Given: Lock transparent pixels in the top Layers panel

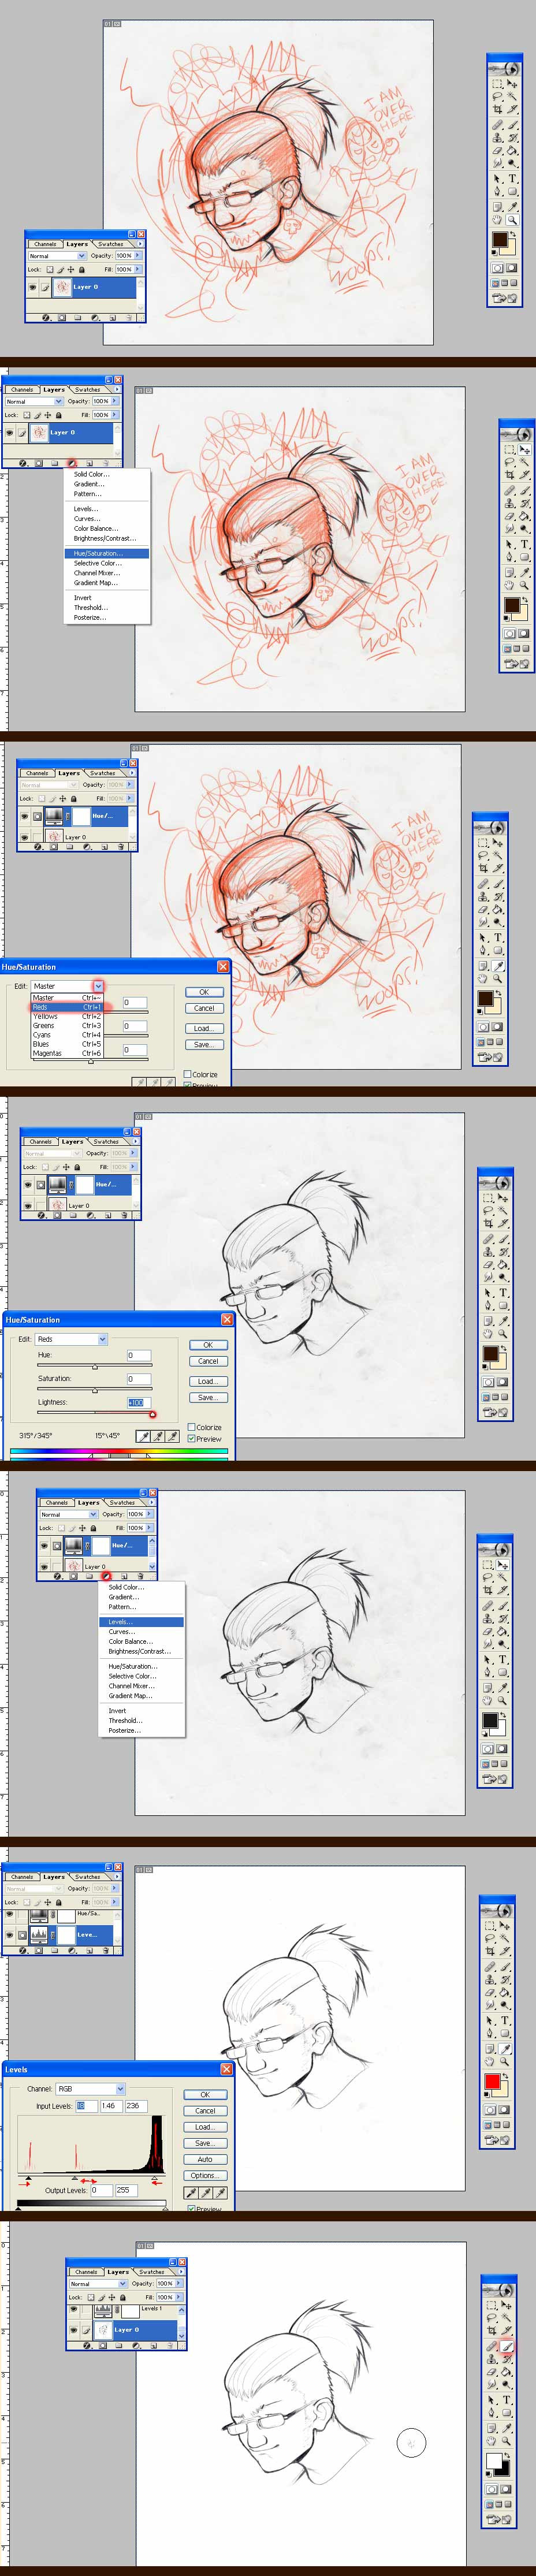Looking at the screenshot, I should 50,270.
